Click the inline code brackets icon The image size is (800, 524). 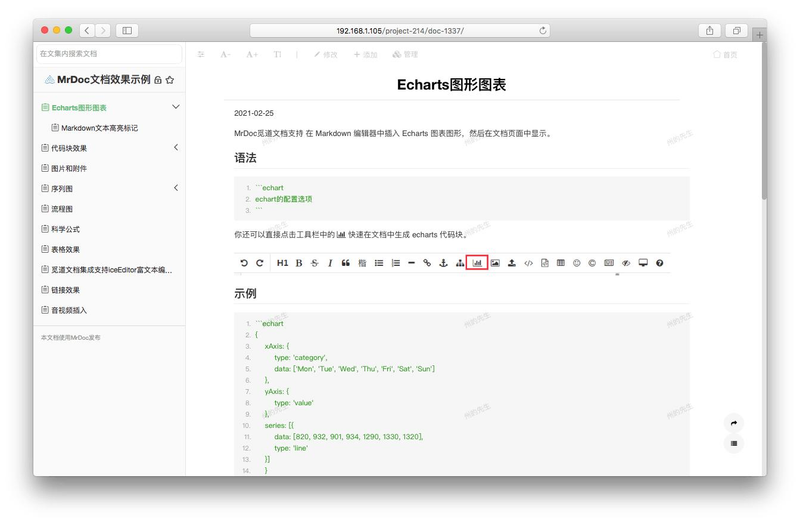click(529, 263)
